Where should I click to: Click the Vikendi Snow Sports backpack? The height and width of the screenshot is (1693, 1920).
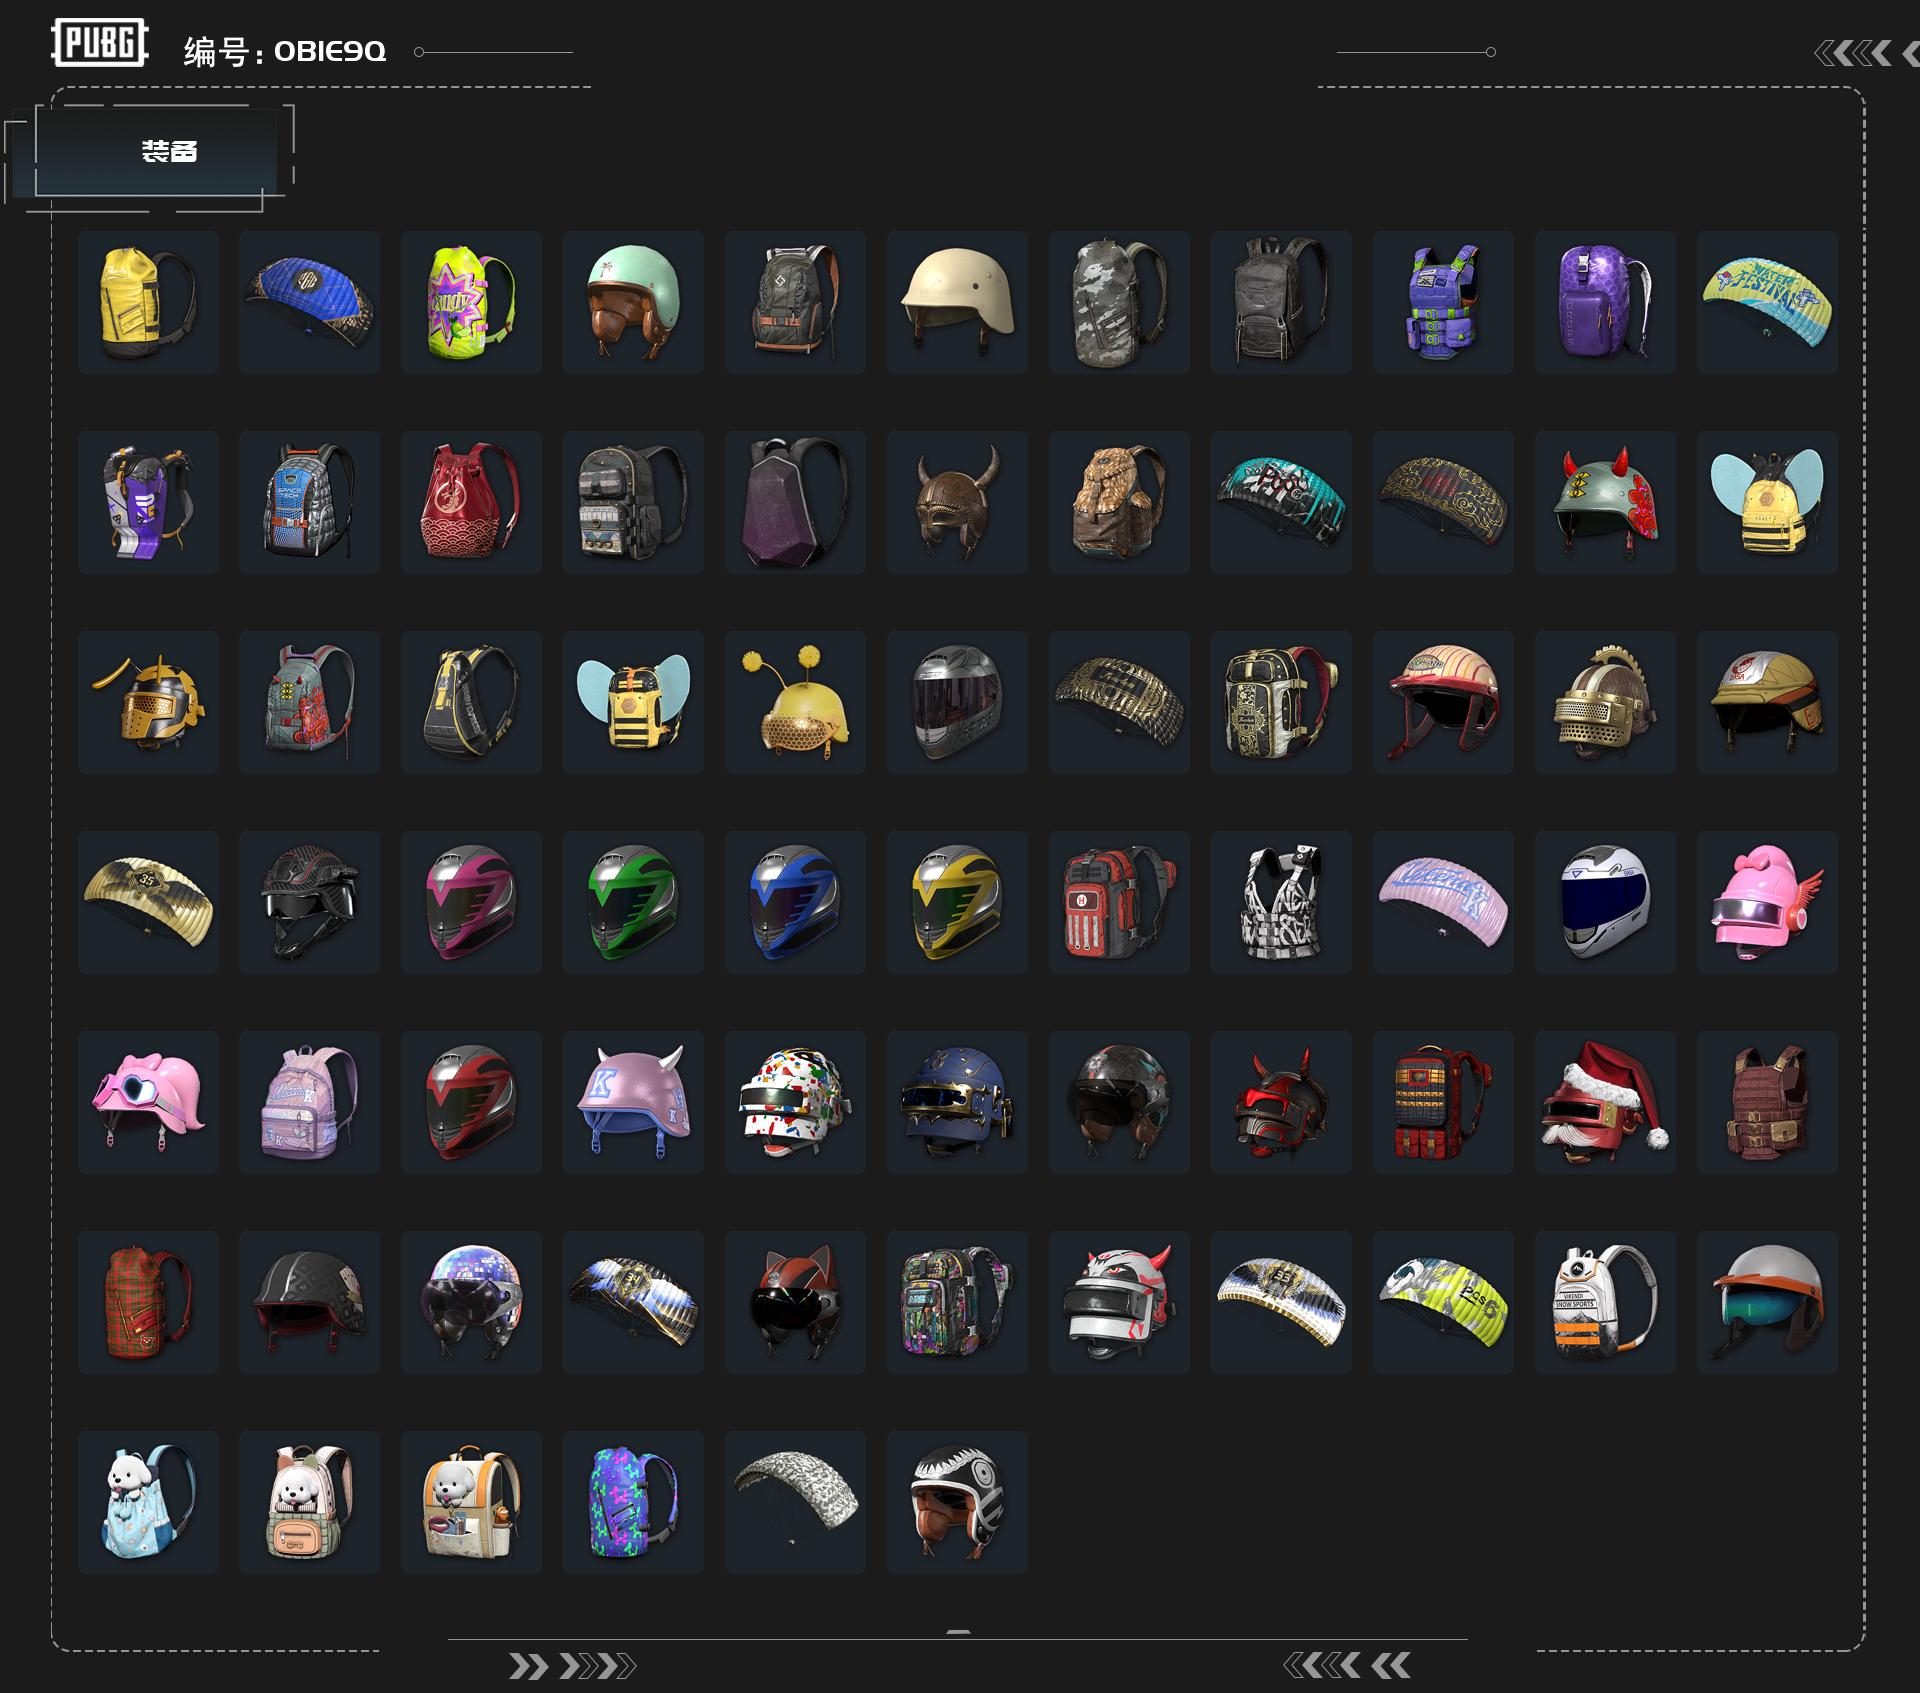1605,1302
